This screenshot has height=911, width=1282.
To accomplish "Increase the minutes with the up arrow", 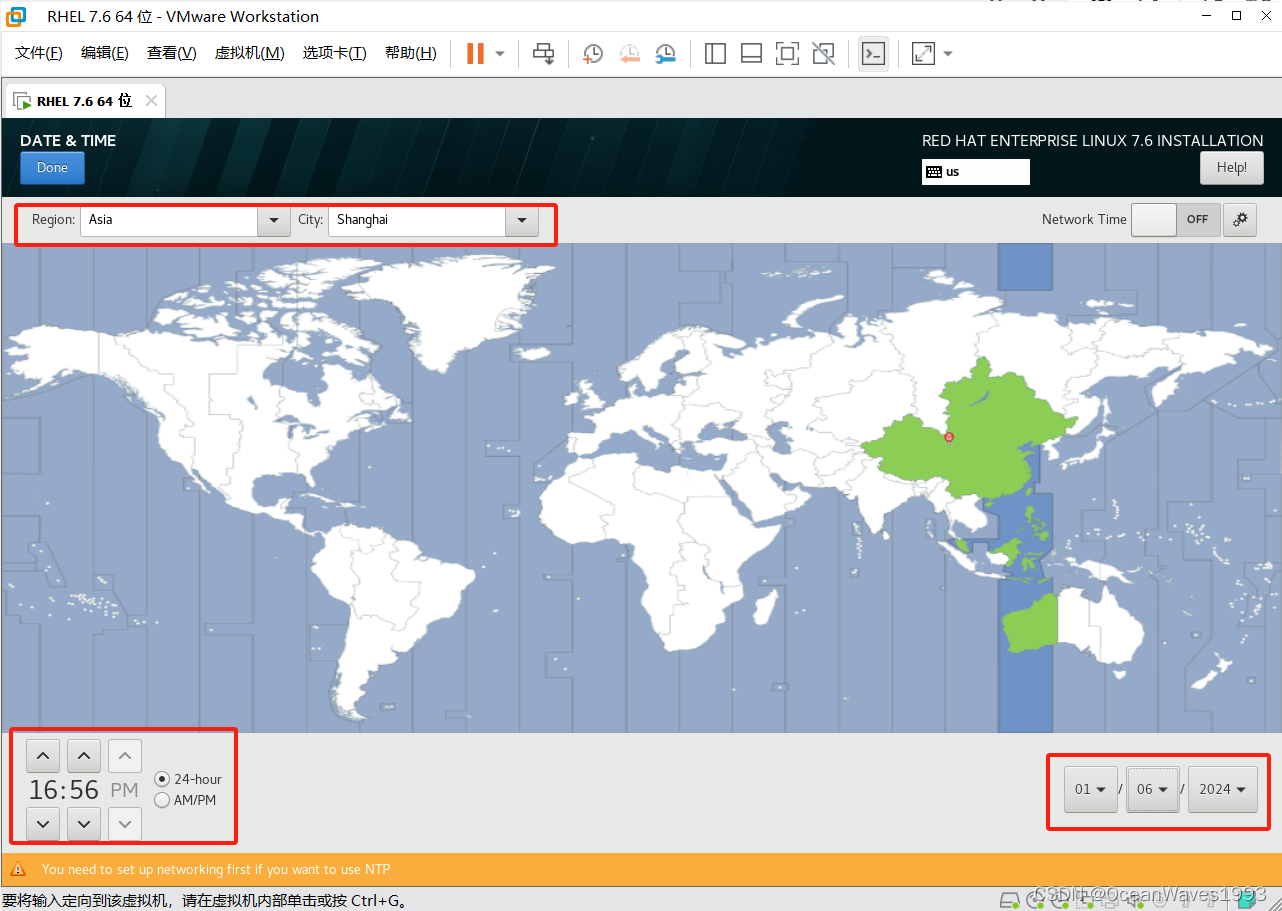I will pyautogui.click(x=84, y=756).
